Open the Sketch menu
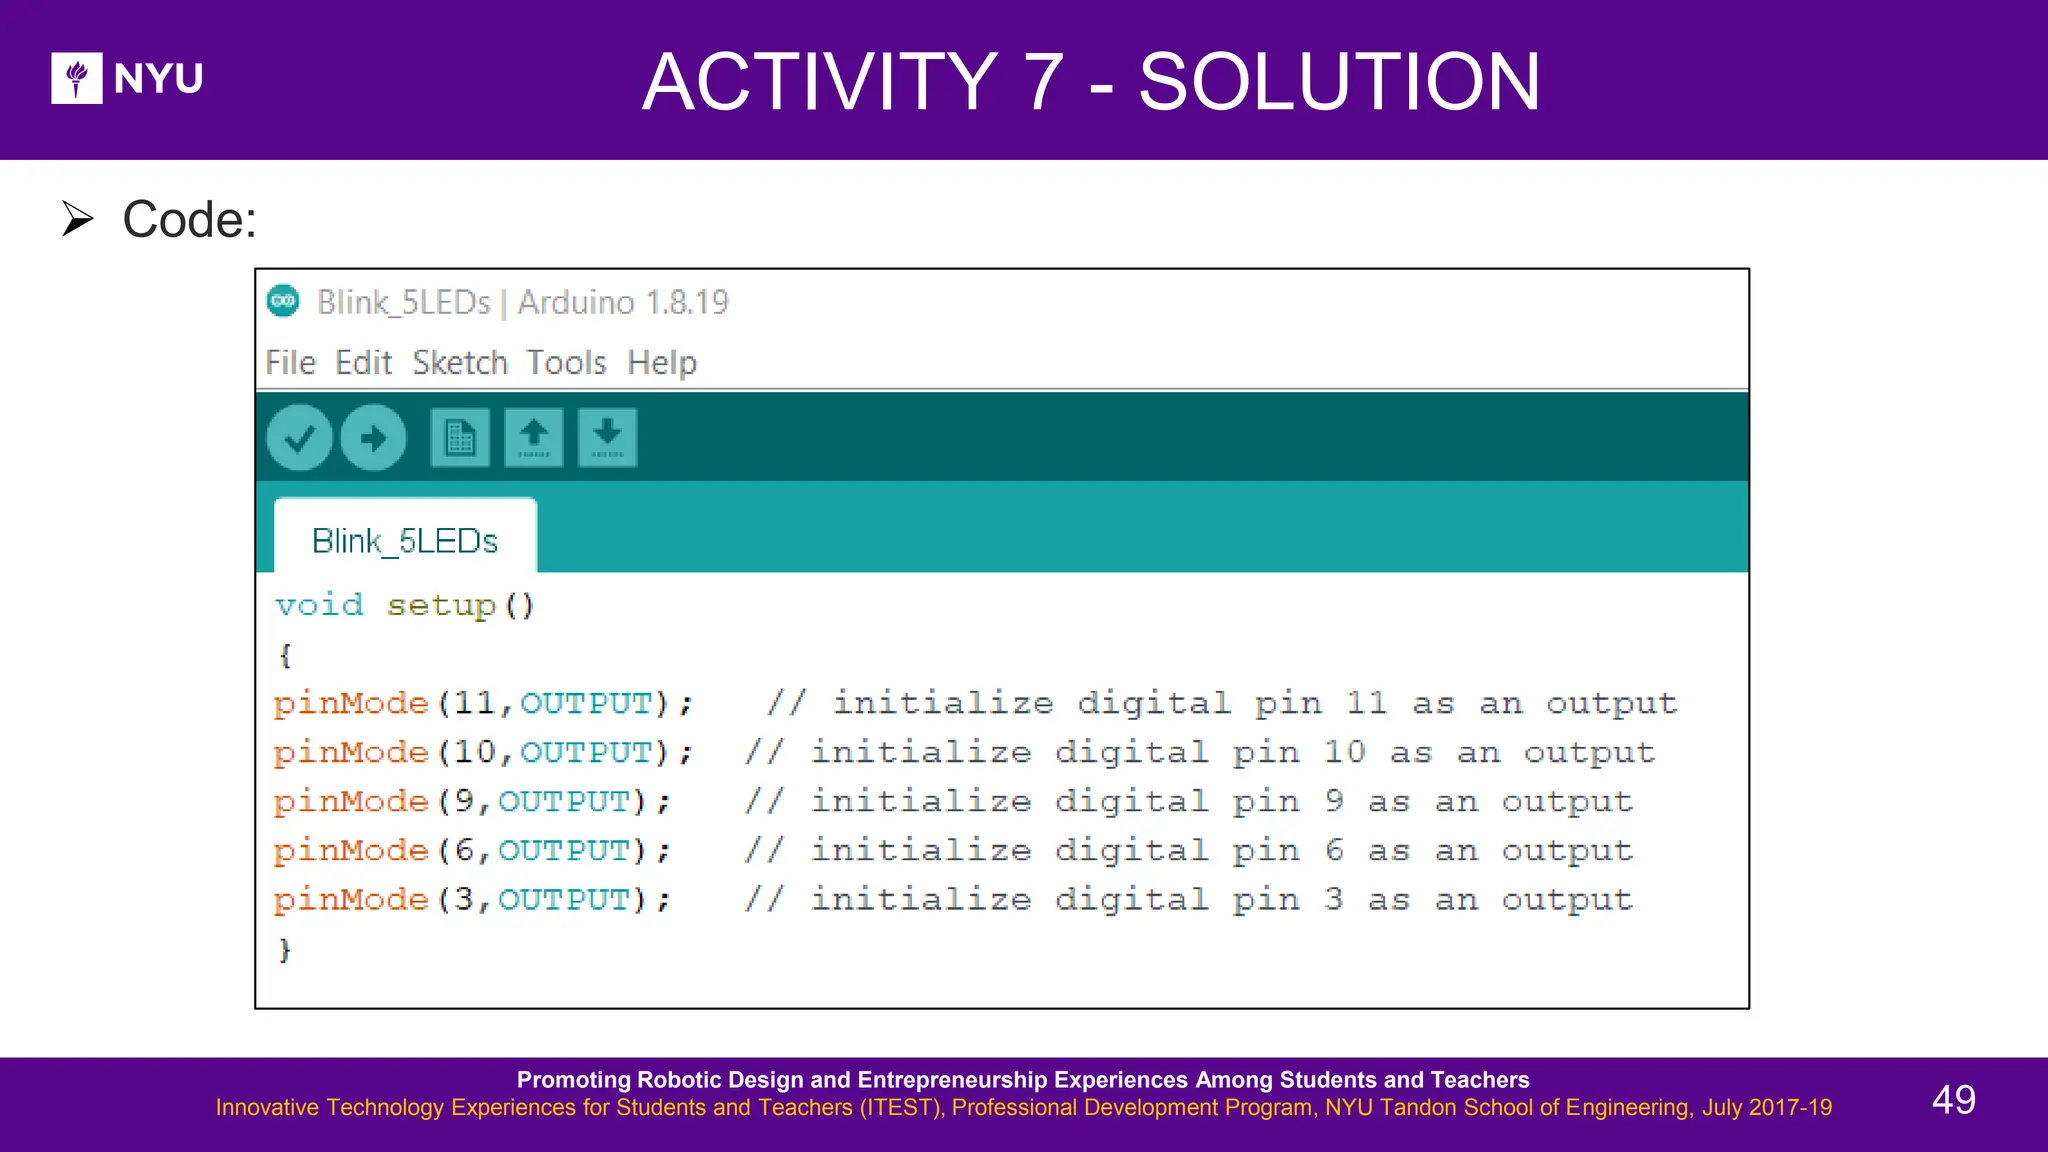 tap(460, 362)
